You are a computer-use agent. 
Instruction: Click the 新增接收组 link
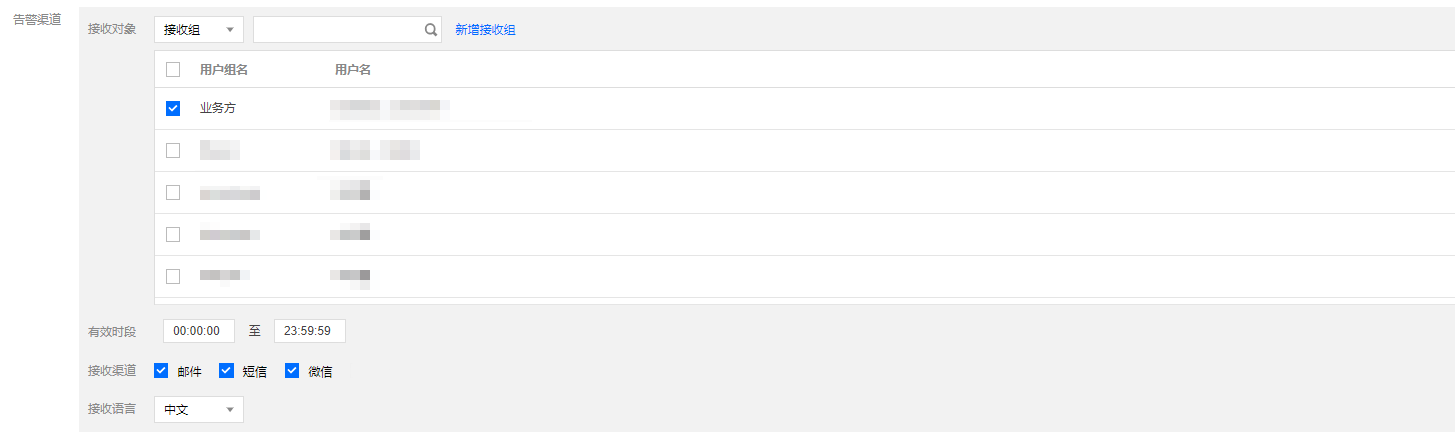tap(485, 30)
